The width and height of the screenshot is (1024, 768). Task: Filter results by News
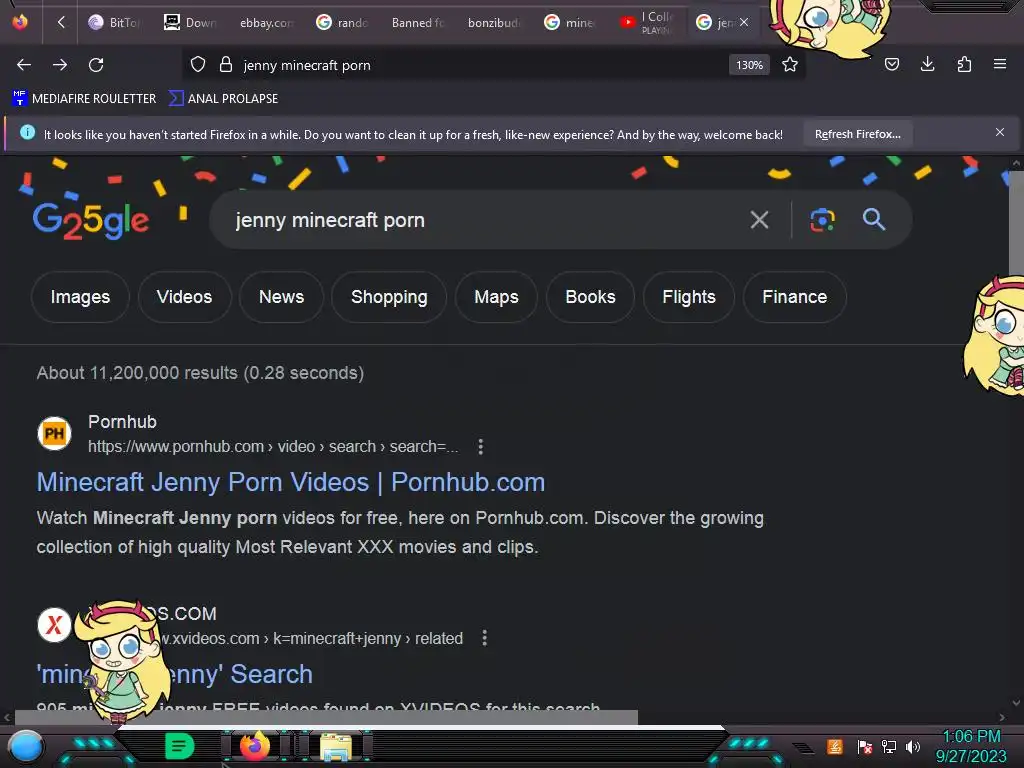pos(281,297)
